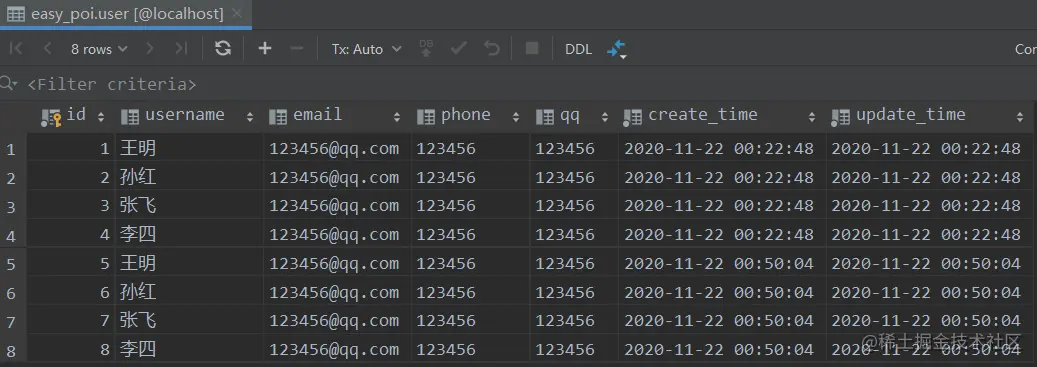This screenshot has width=1037, height=367.
Task: Click the compare data arrows icon
Action: click(x=616, y=49)
